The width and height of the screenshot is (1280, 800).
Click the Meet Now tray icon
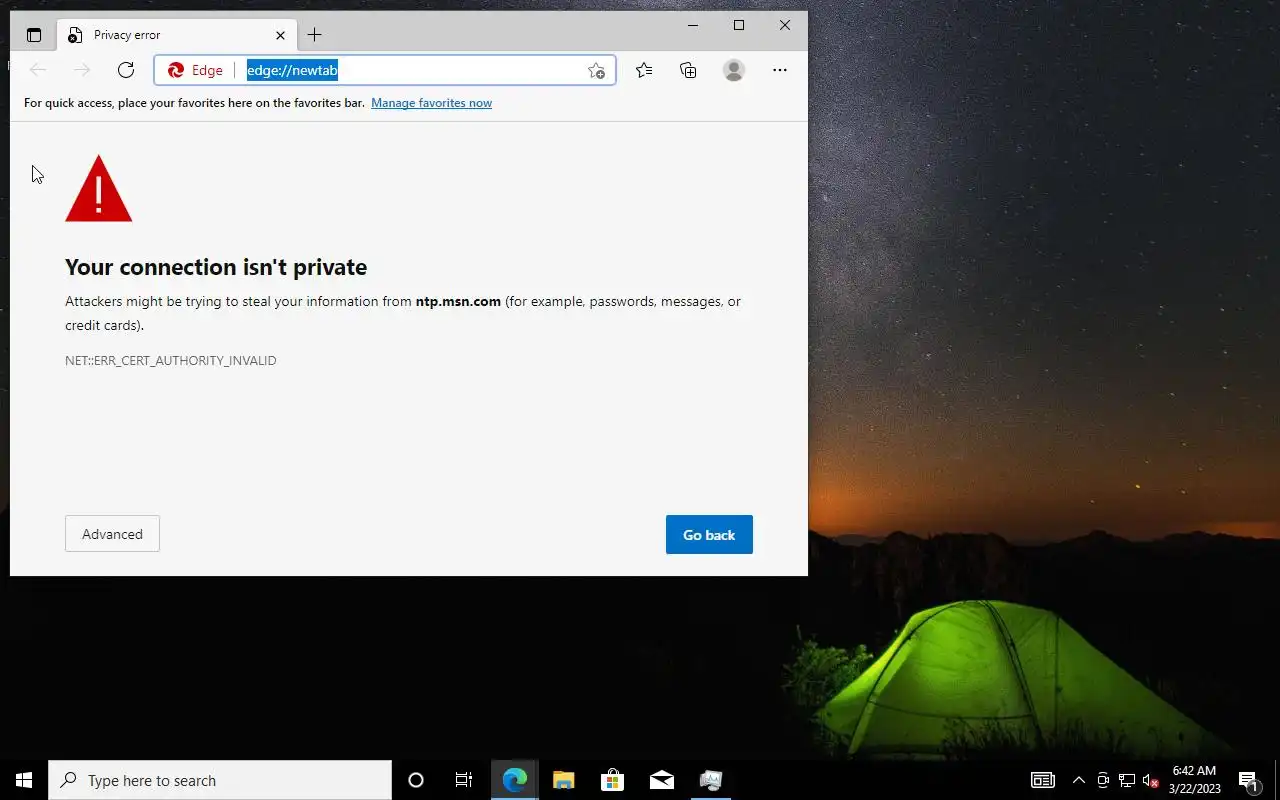click(1103, 780)
